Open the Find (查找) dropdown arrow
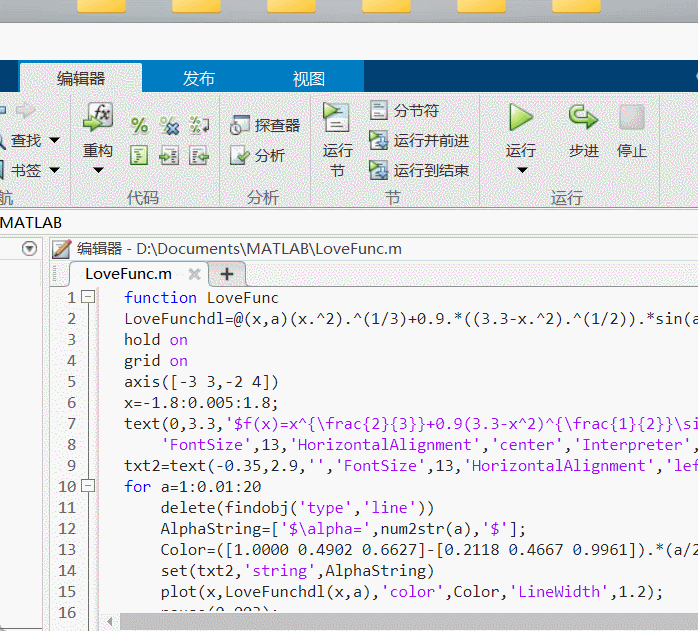Image resolution: width=698 pixels, height=631 pixels. coord(54,140)
